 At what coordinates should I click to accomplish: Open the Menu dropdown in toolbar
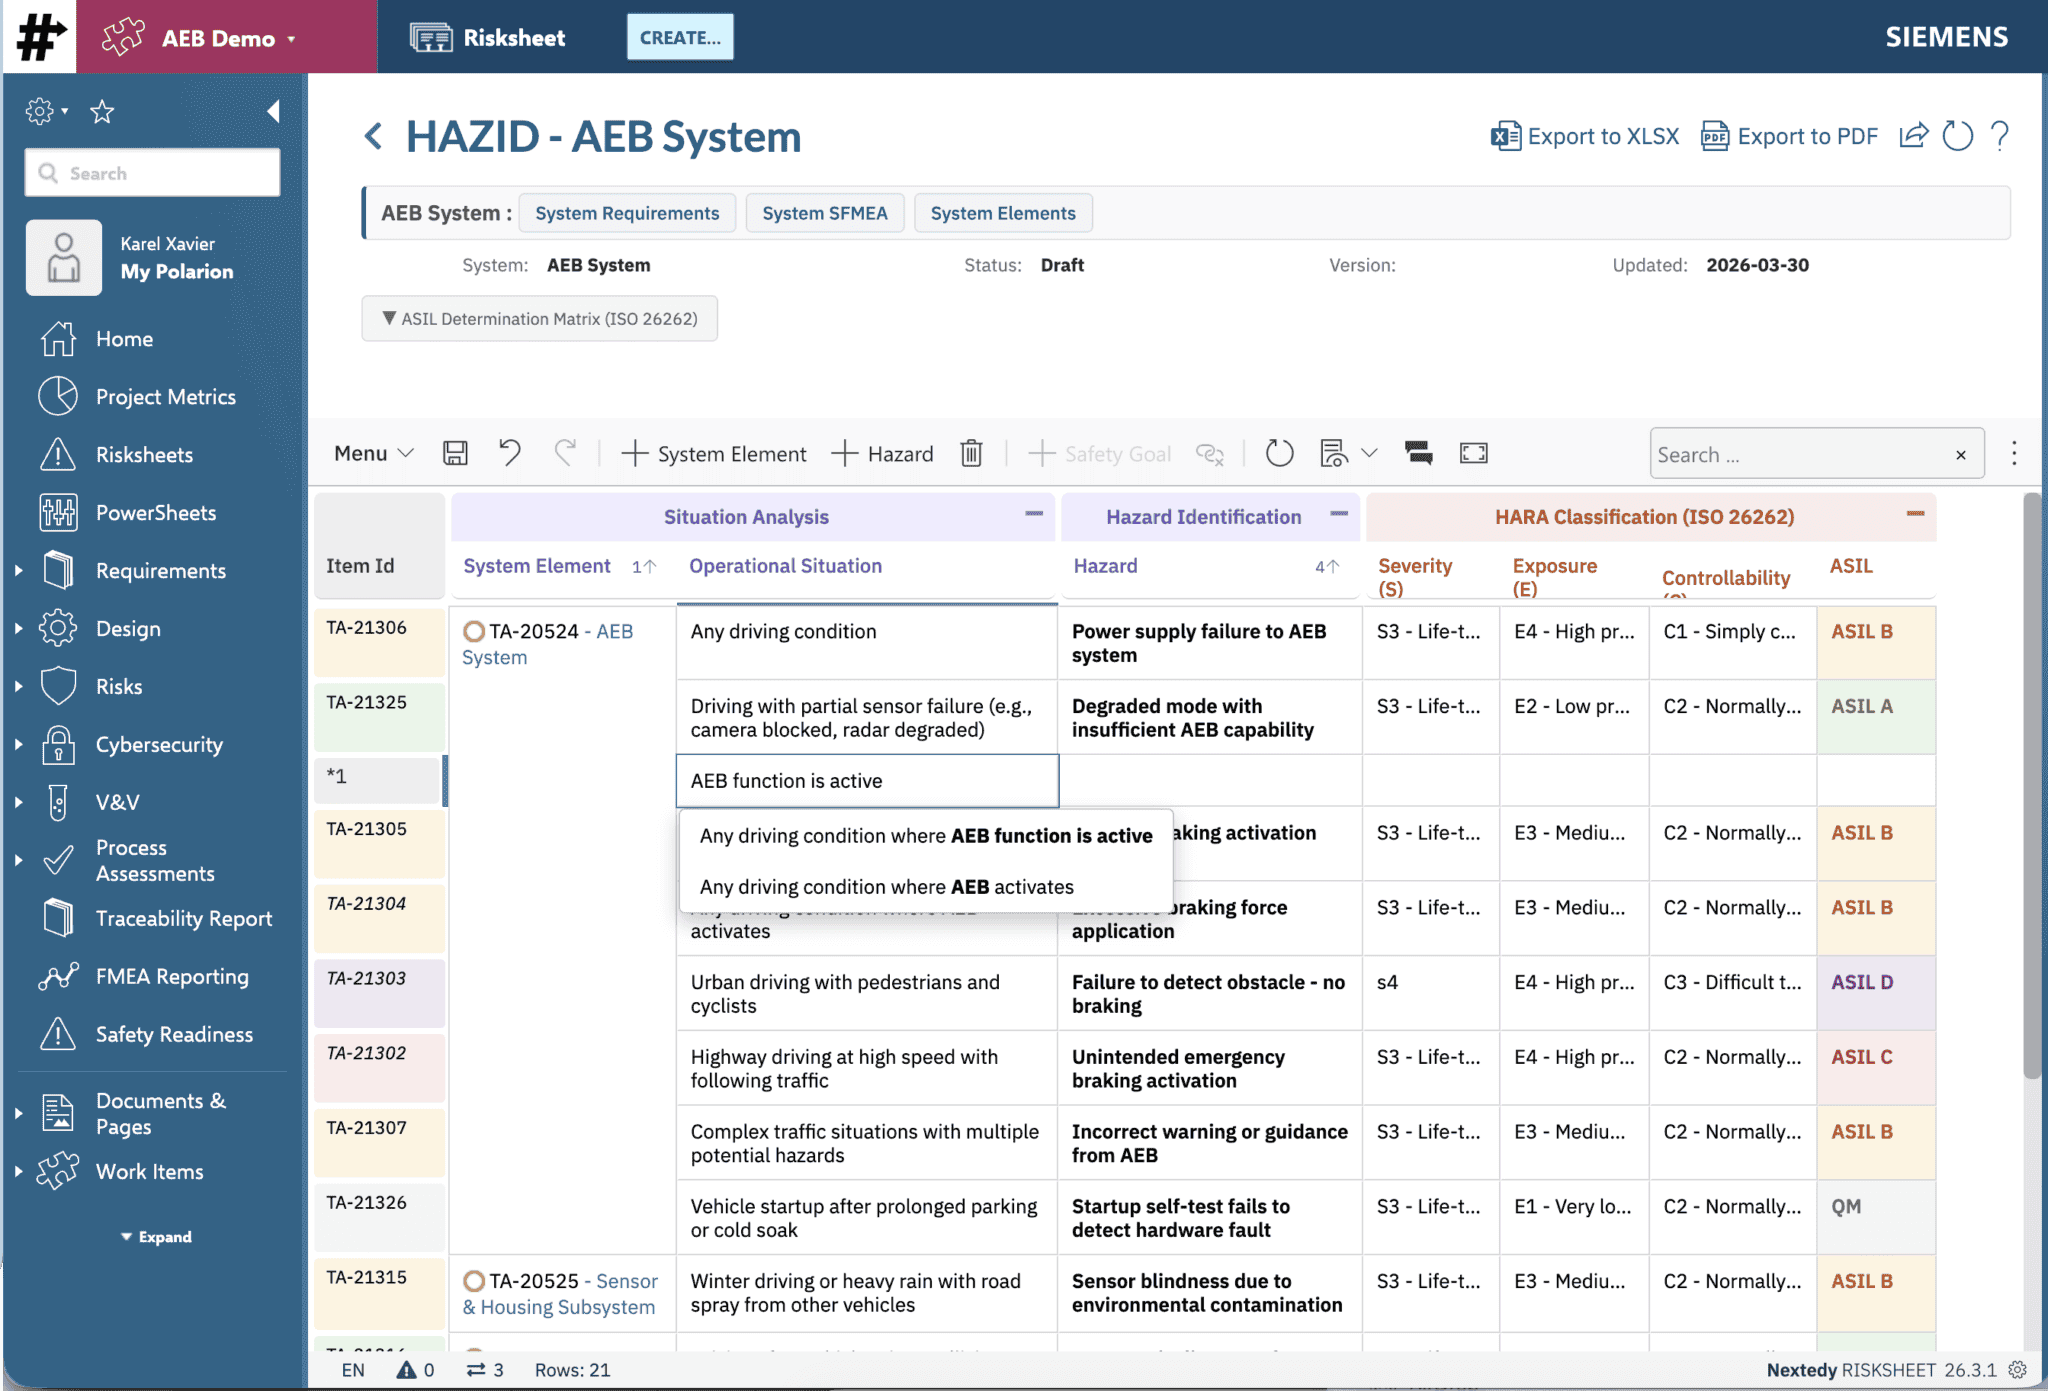(373, 454)
